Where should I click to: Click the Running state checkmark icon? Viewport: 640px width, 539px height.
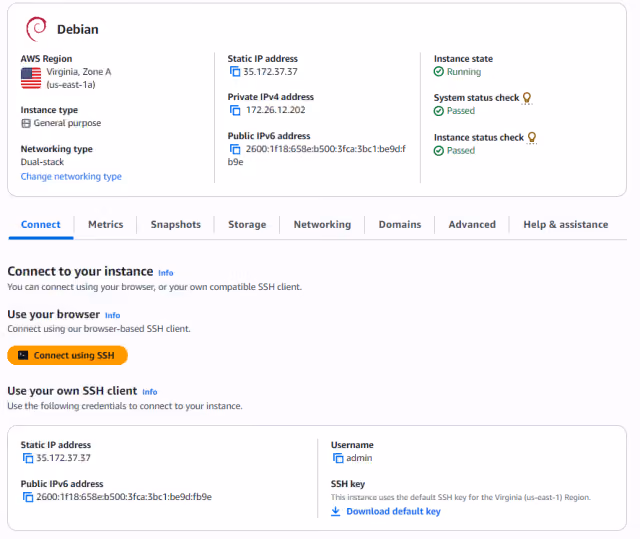coord(439,72)
